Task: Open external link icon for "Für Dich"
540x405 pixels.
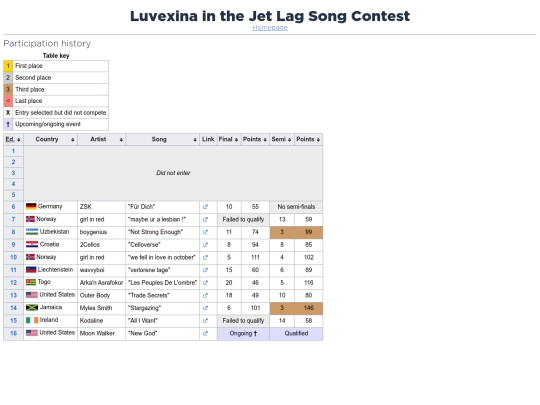Action: click(205, 207)
